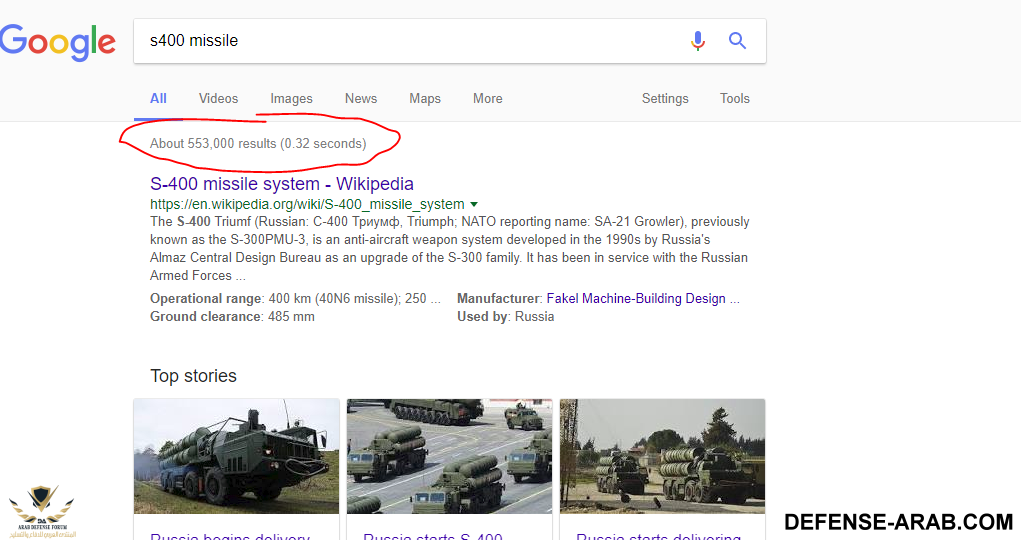This screenshot has height=540, width=1021.
Task: Click the blue magnifier search icon
Action: tap(737, 40)
